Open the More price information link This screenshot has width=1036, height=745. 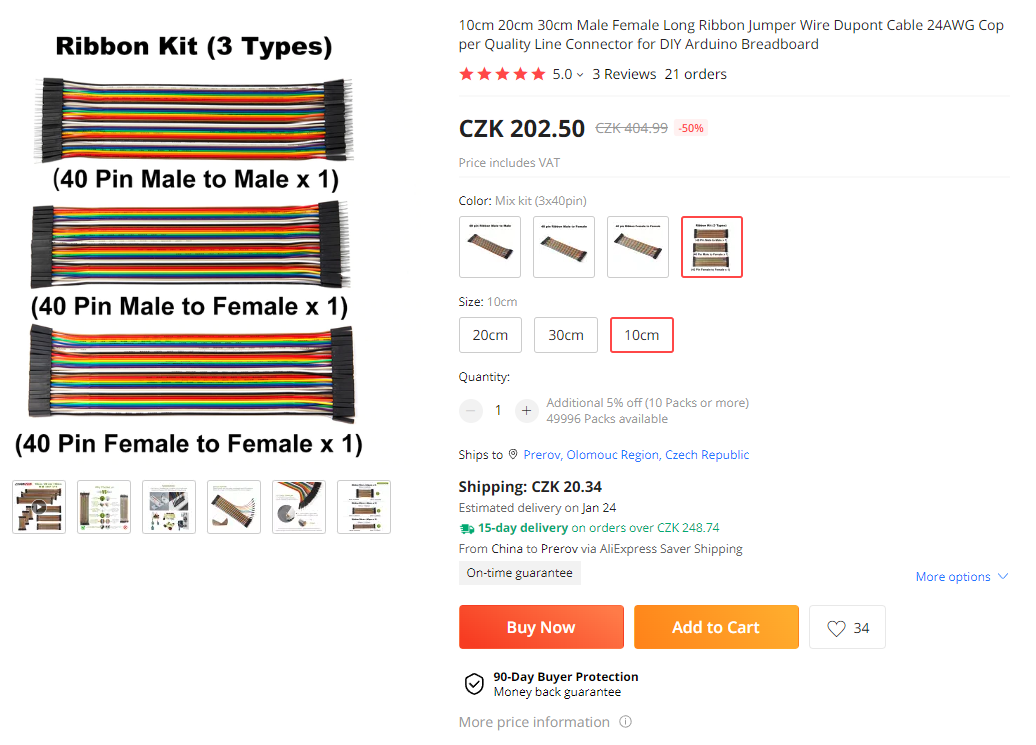coord(534,722)
